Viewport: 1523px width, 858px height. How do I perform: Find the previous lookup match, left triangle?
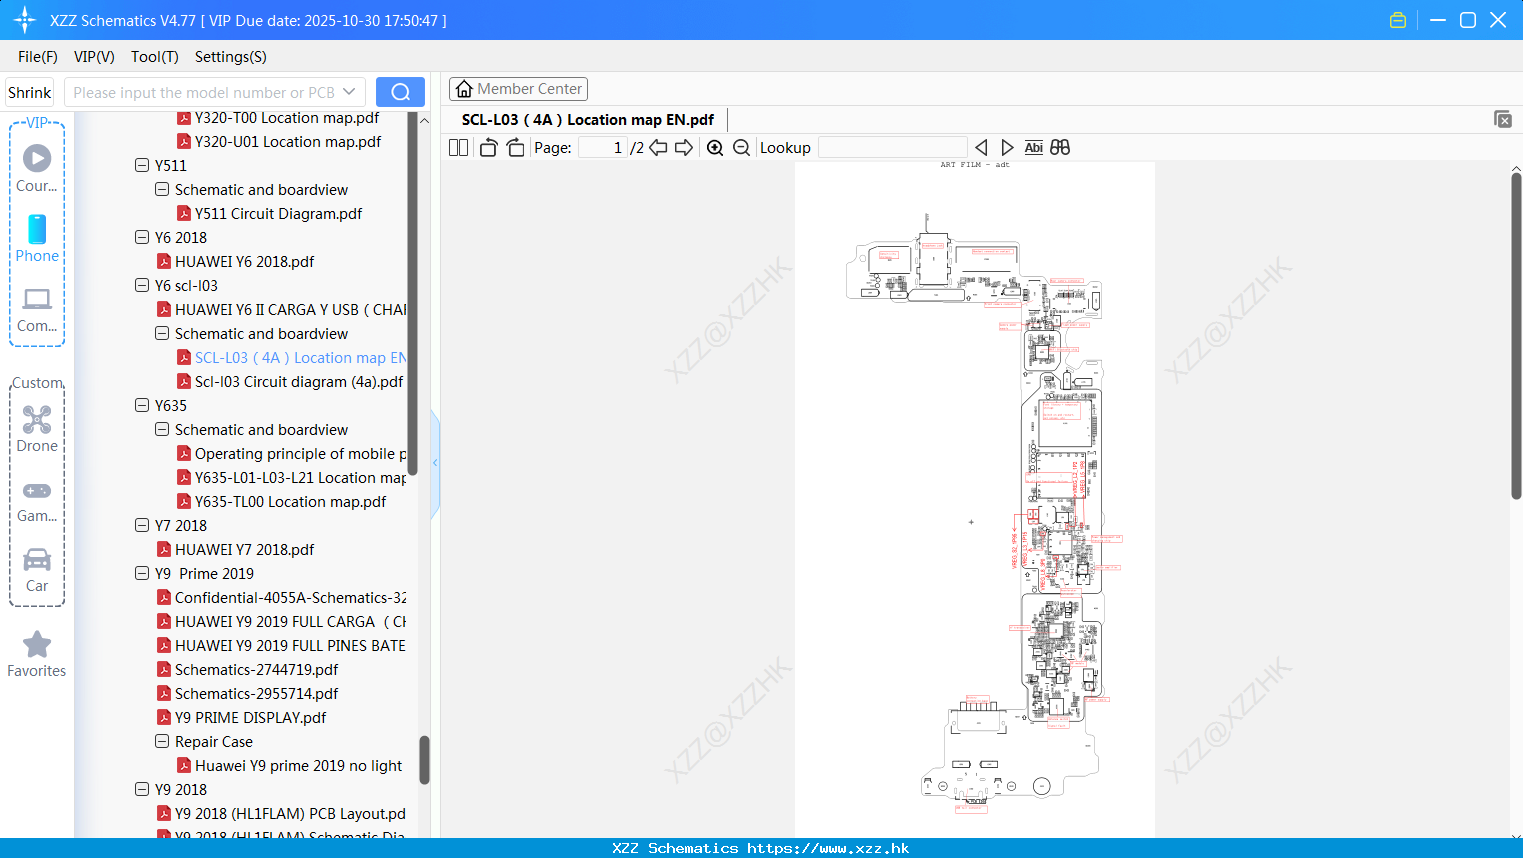click(x=981, y=148)
